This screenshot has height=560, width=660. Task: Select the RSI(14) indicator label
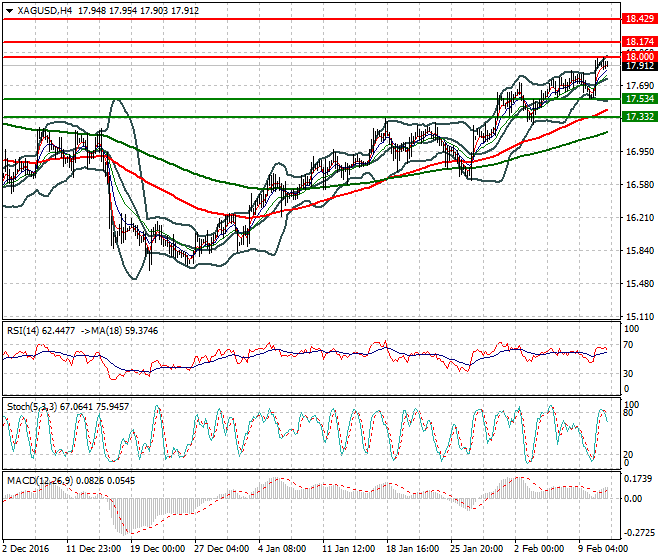coord(24,331)
